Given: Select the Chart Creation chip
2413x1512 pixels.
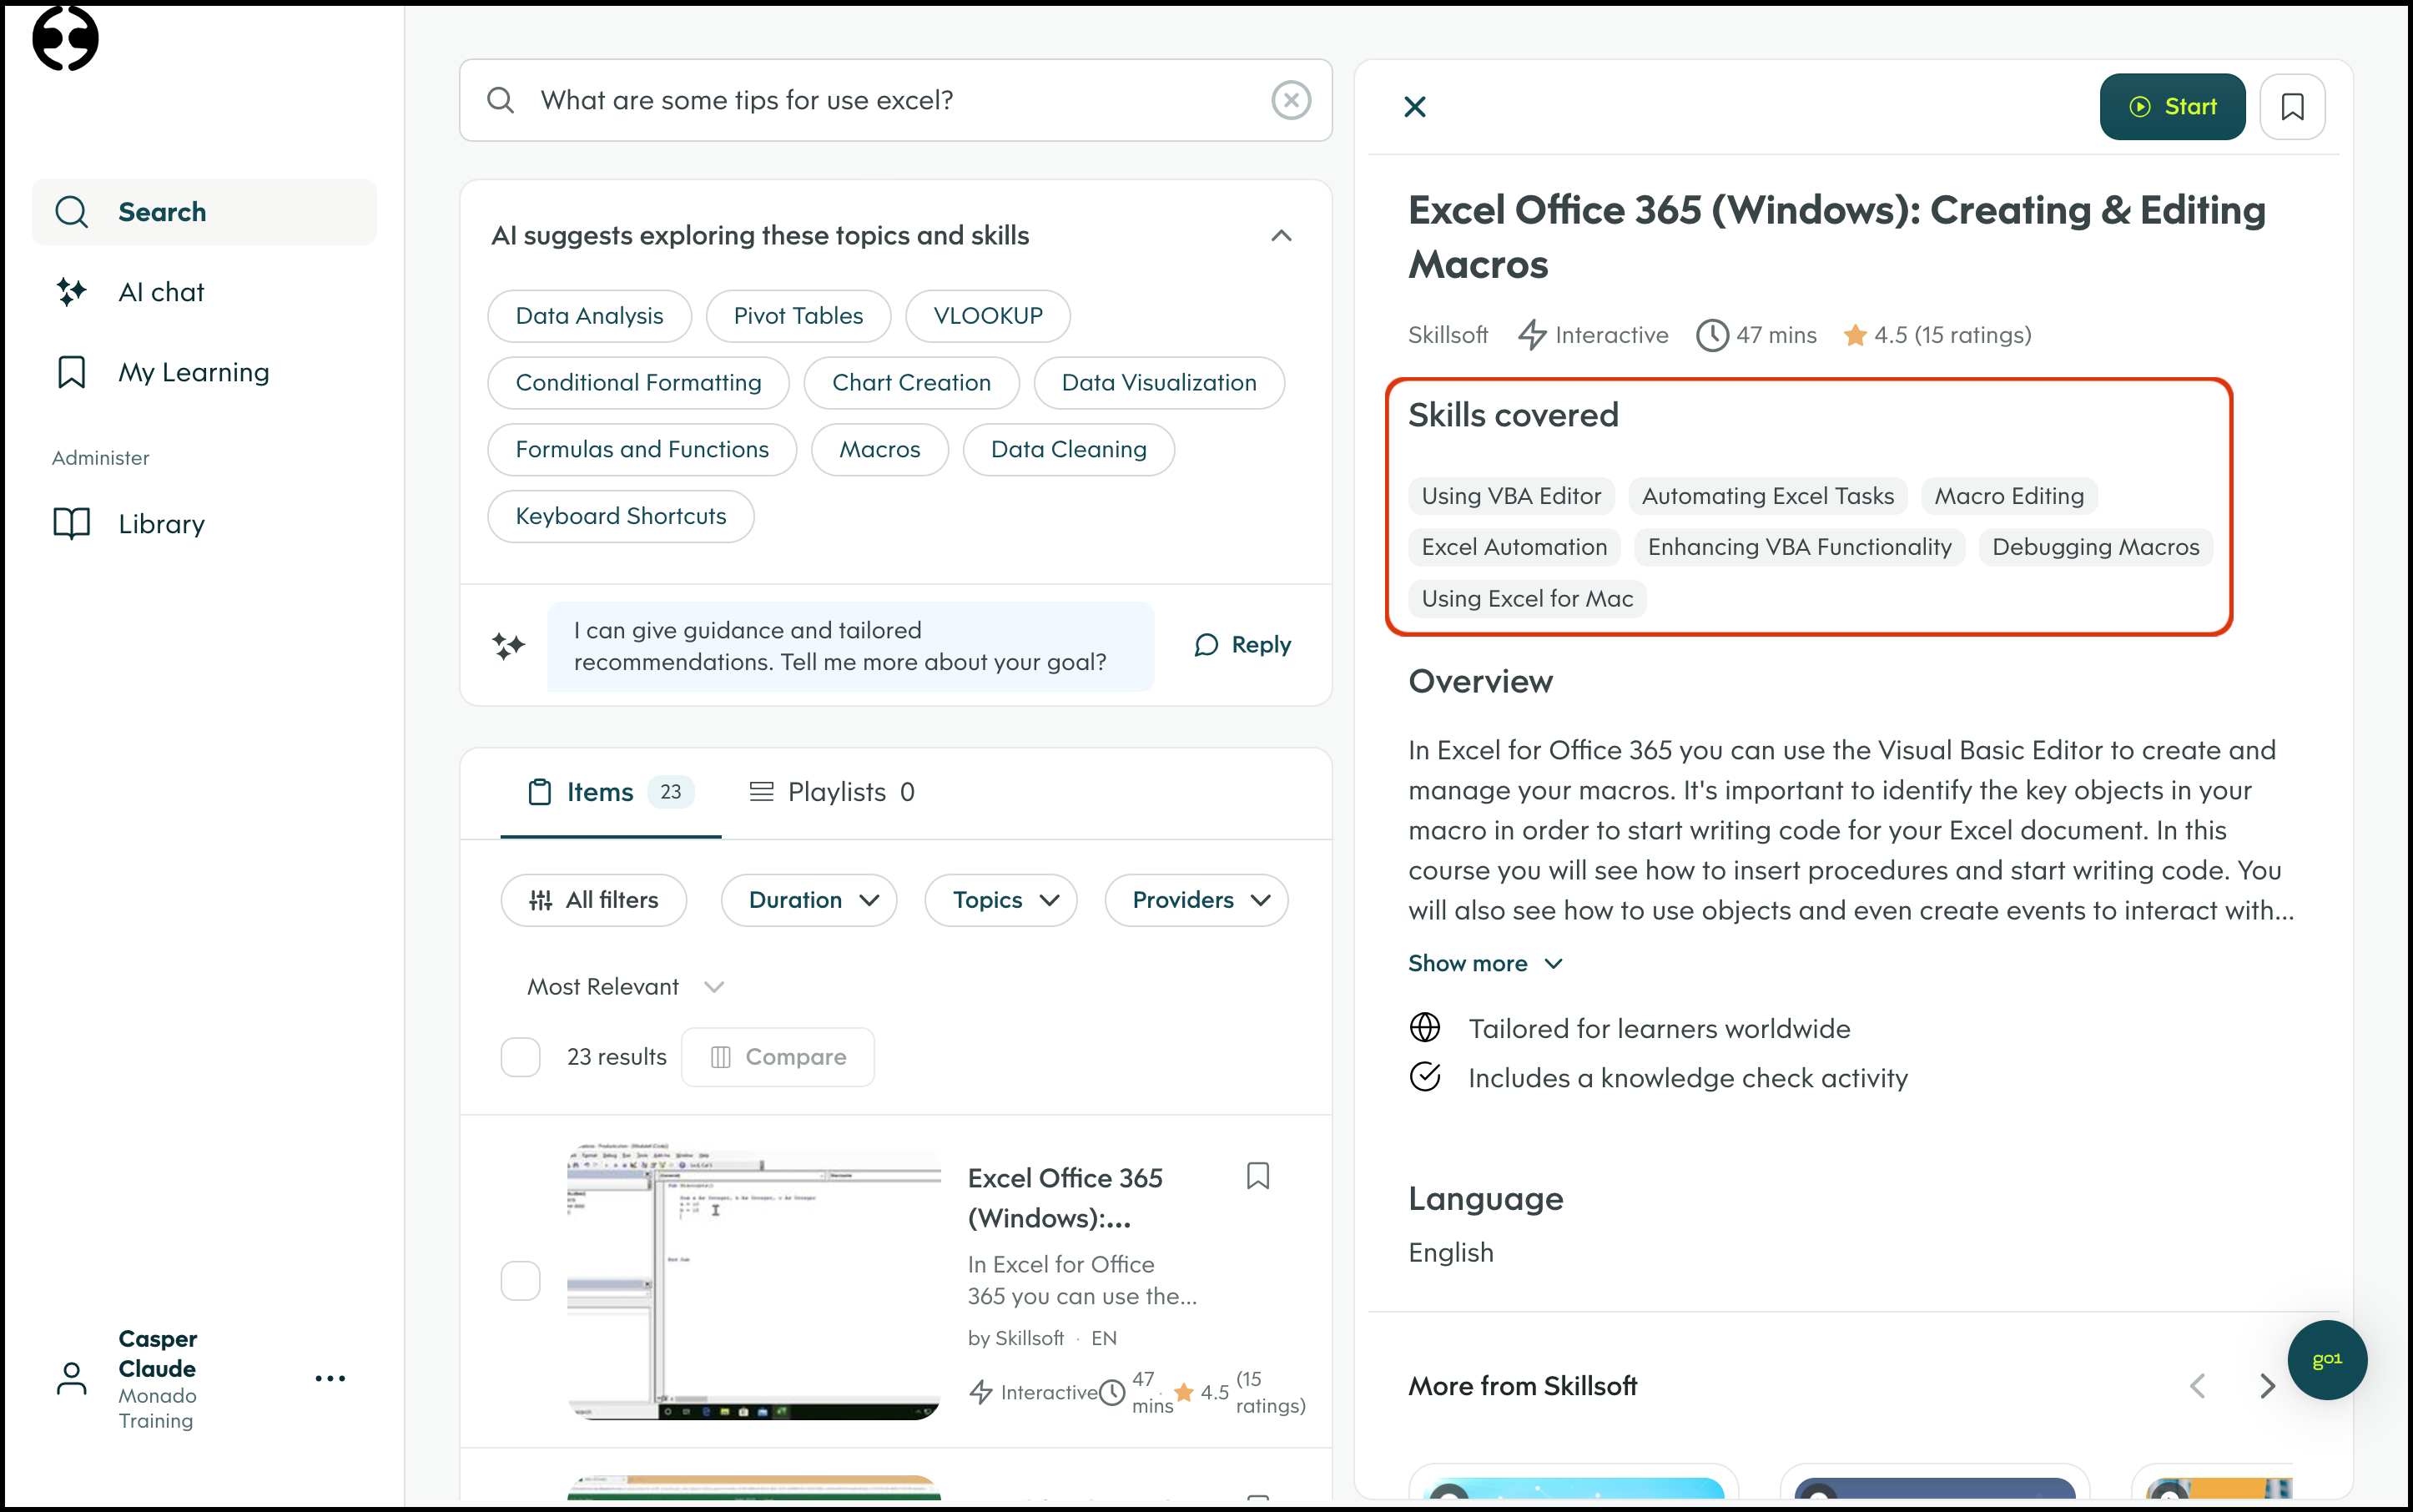Looking at the screenshot, I should pos(911,383).
